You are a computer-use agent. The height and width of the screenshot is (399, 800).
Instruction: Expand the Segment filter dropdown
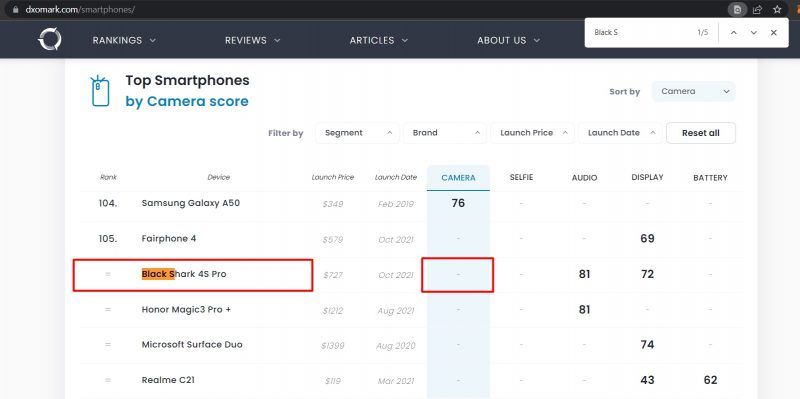pyautogui.click(x=358, y=133)
